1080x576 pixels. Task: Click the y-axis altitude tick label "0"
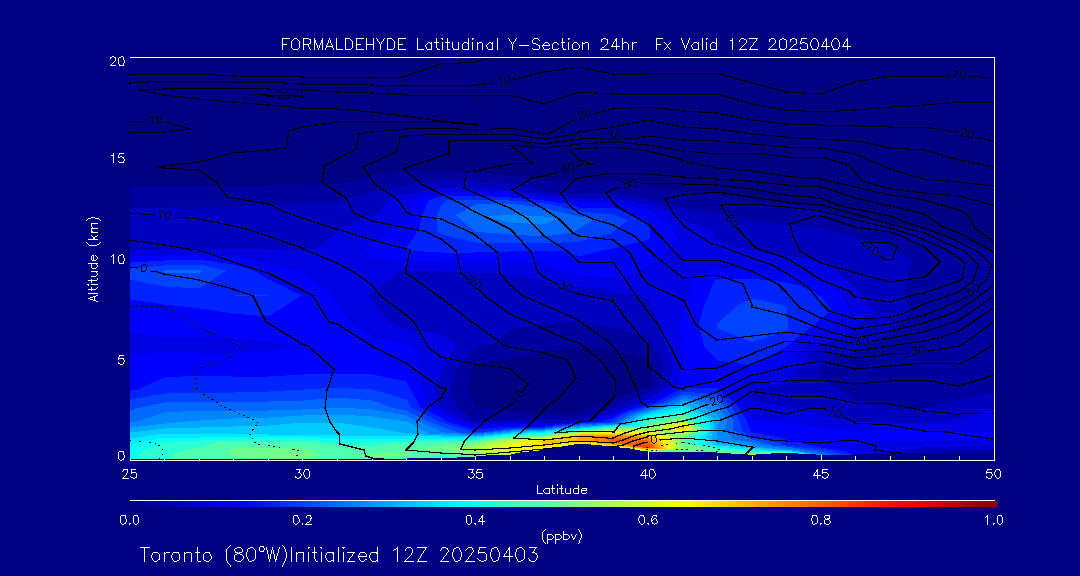coord(119,455)
